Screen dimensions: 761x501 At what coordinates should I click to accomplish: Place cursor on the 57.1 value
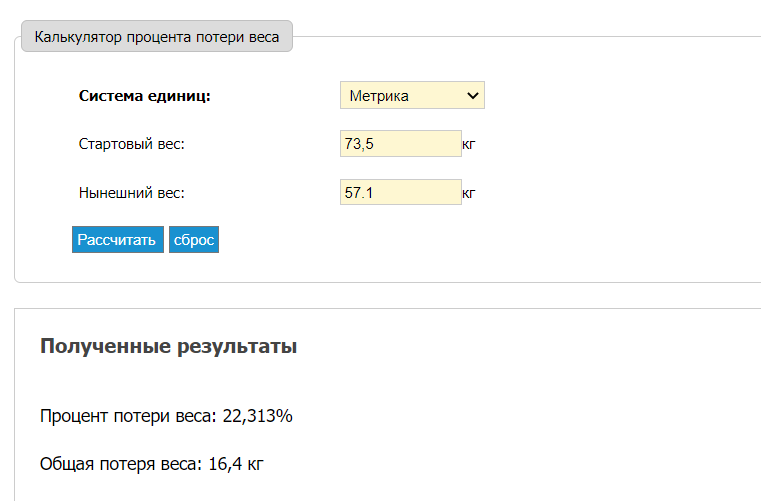point(359,193)
